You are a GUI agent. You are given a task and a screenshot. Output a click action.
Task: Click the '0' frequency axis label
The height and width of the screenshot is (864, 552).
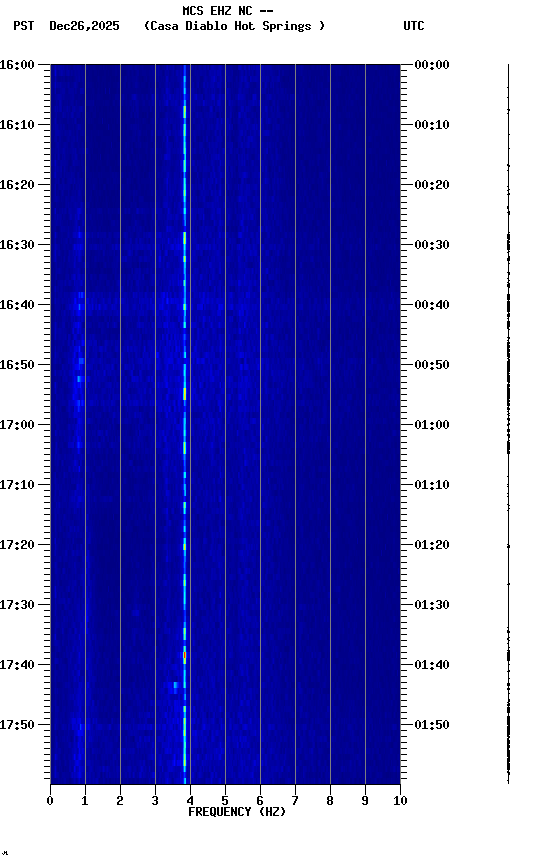pos(50,801)
